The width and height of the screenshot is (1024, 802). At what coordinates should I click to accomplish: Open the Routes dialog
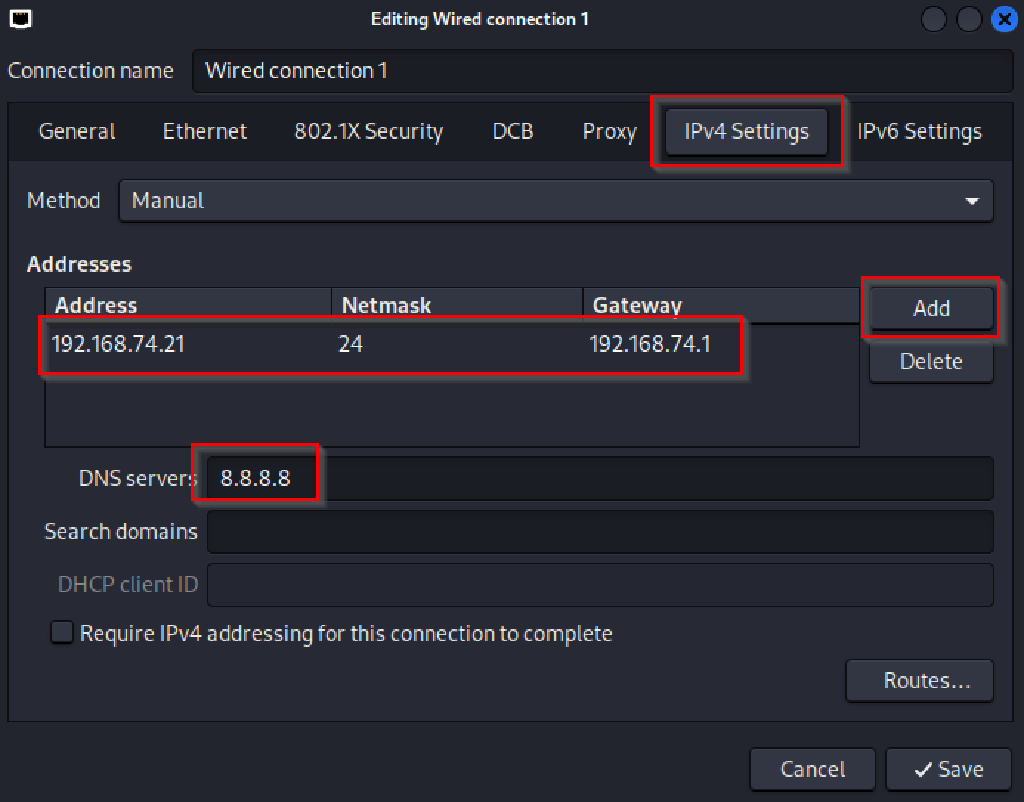pos(918,680)
